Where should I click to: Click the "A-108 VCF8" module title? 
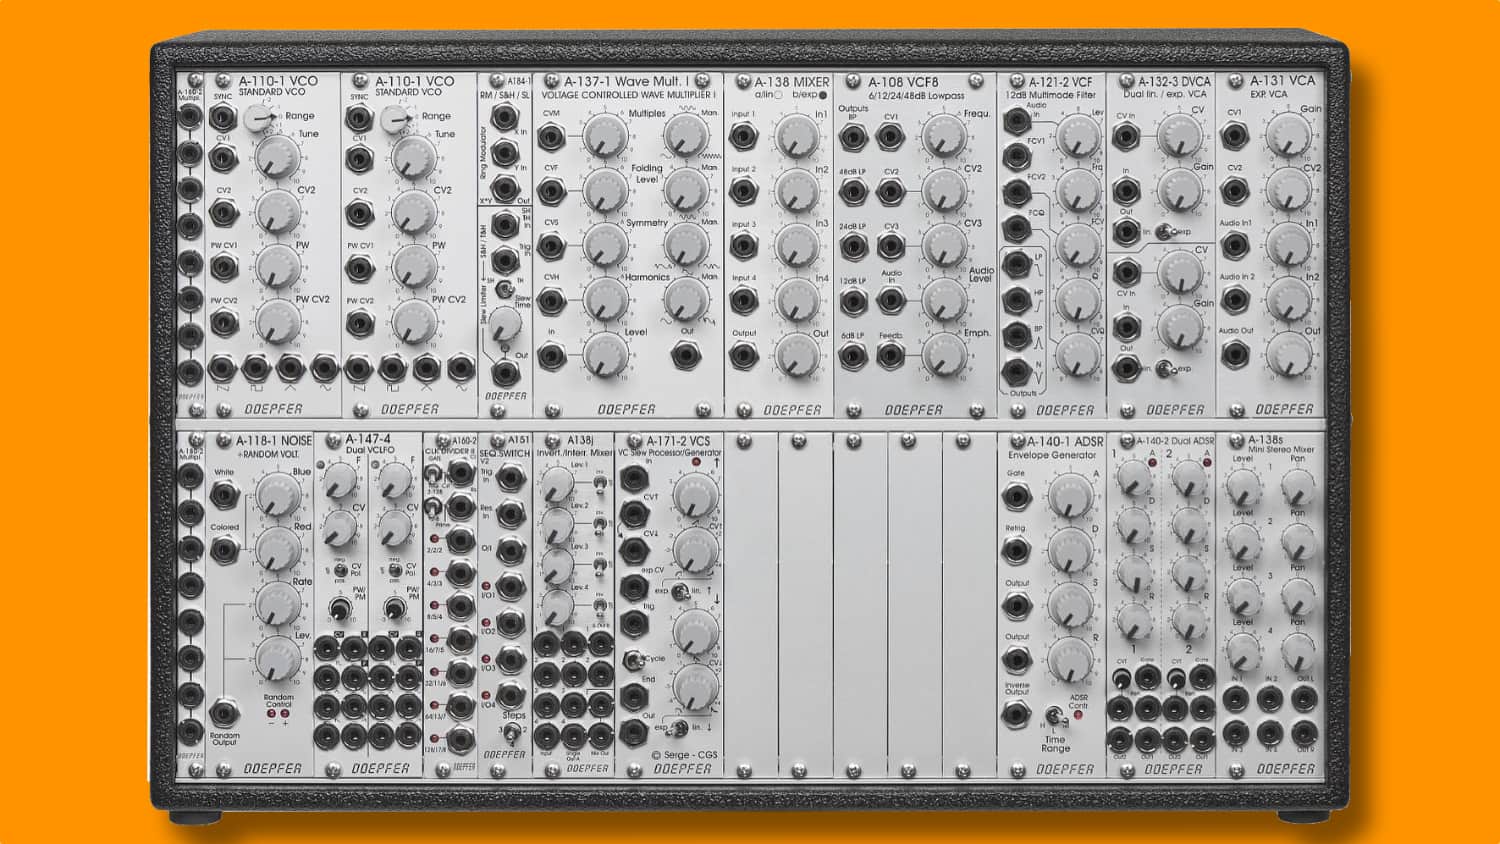903,82
